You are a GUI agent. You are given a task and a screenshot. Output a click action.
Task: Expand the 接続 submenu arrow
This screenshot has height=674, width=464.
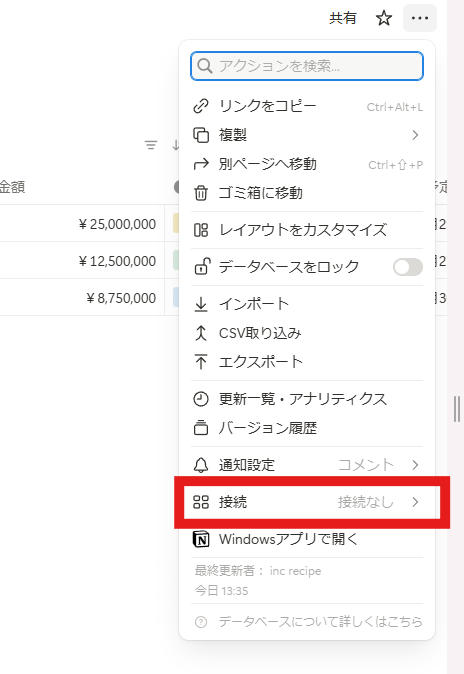click(415, 502)
